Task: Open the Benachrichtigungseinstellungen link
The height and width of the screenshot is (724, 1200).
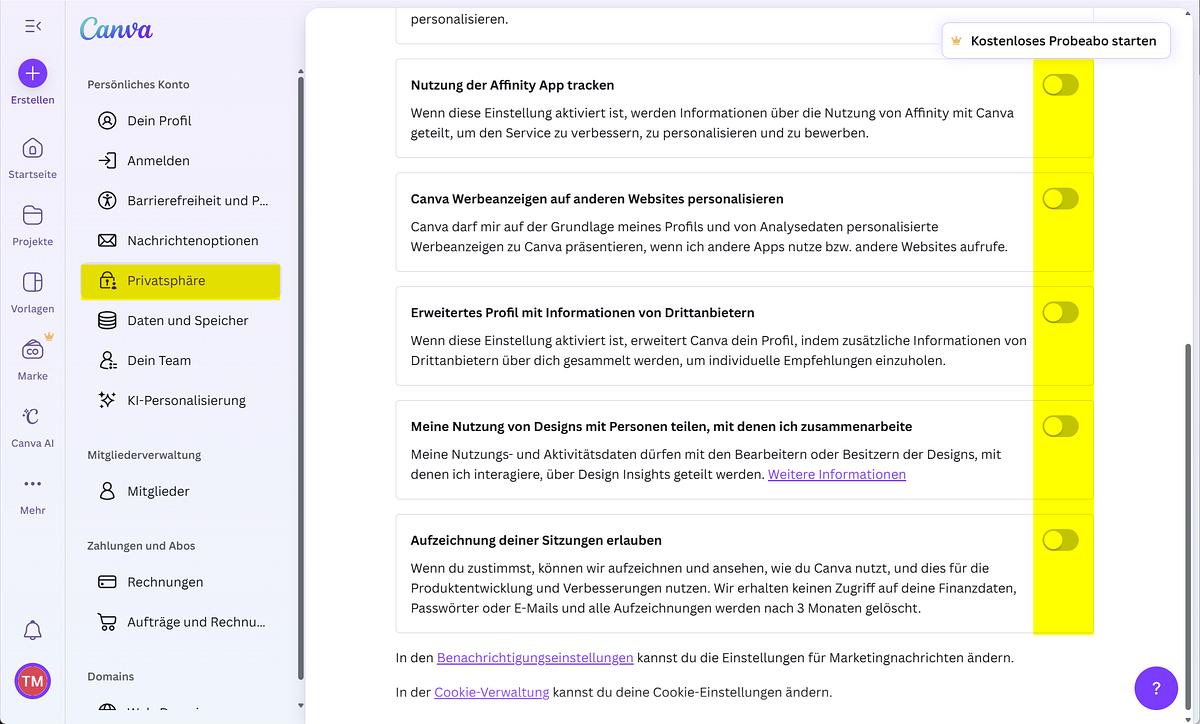Action: [x=535, y=658]
